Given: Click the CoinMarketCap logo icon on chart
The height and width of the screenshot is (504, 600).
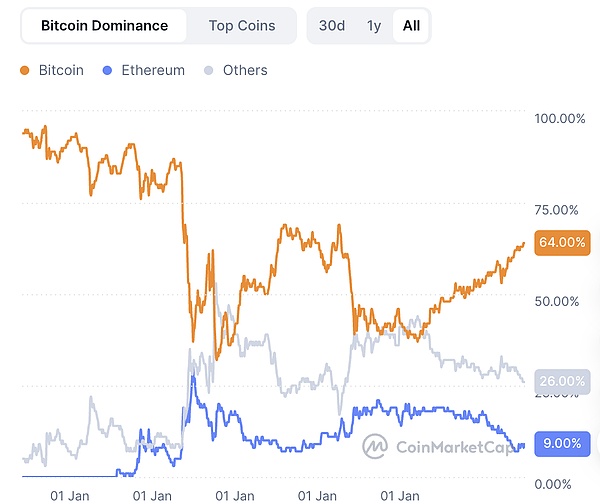Looking at the screenshot, I should click(x=376, y=446).
